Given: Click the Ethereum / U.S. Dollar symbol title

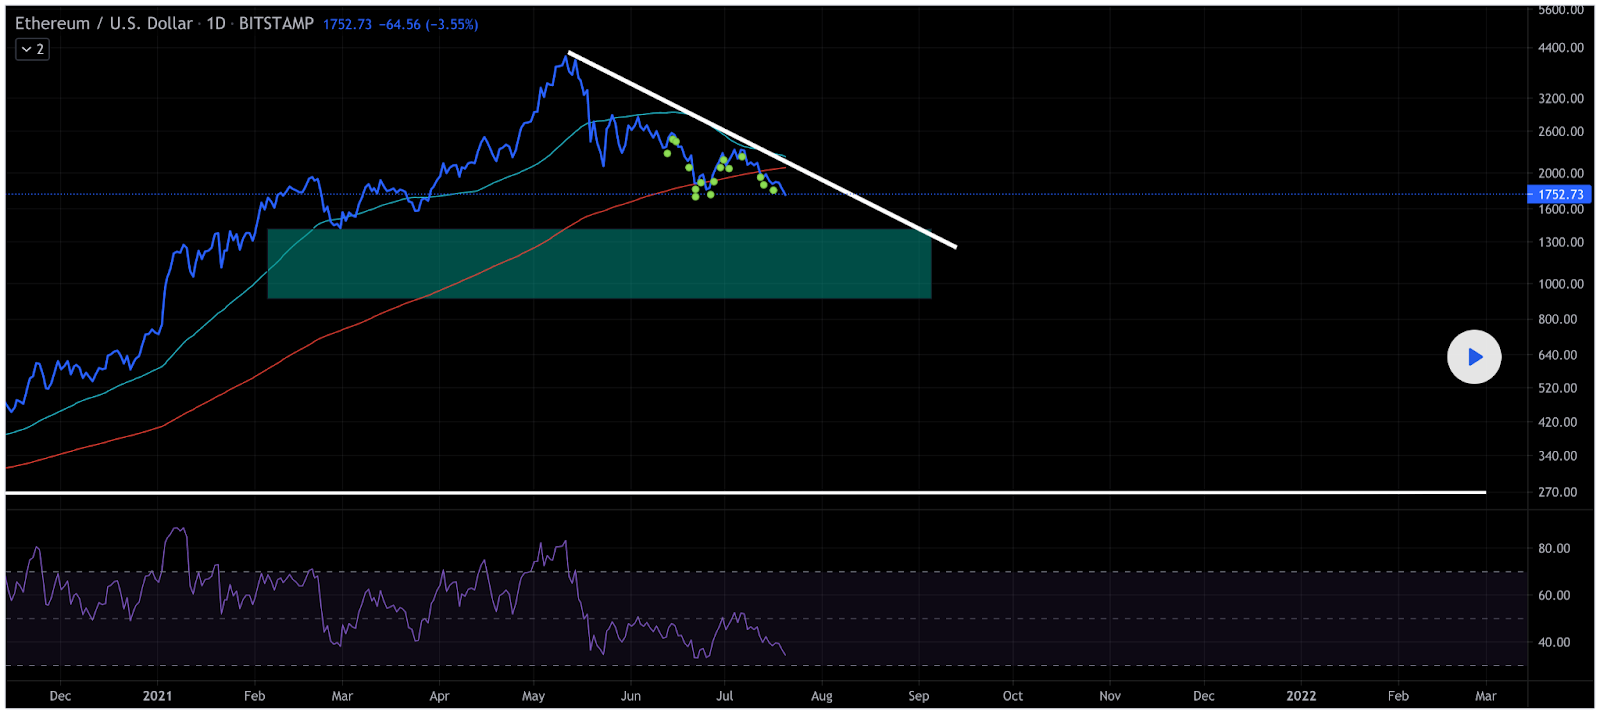Looking at the screenshot, I should click(x=103, y=23).
